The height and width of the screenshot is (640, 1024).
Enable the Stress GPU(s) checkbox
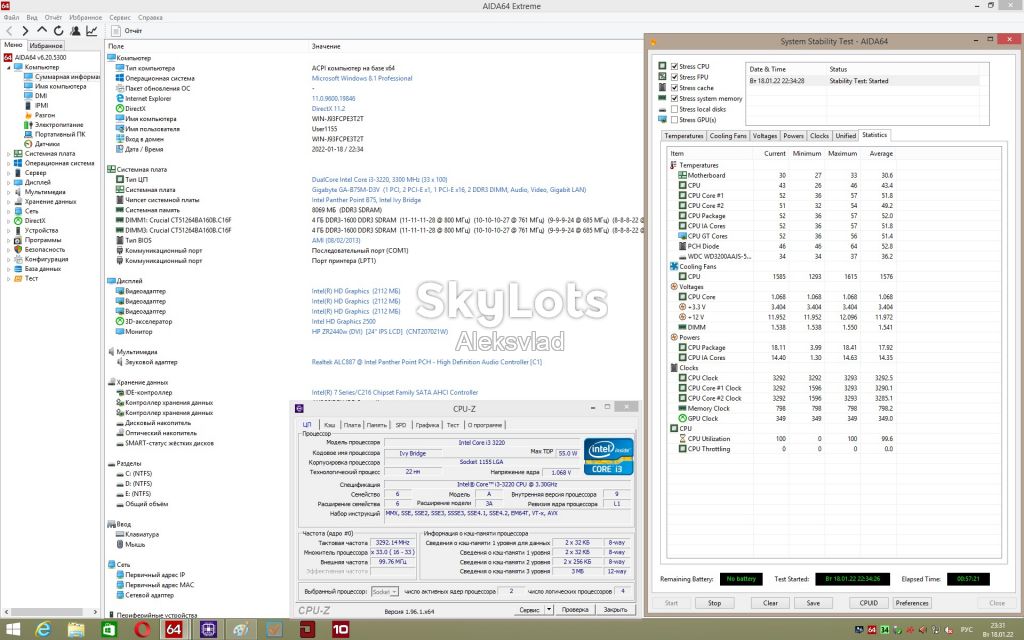[675, 120]
